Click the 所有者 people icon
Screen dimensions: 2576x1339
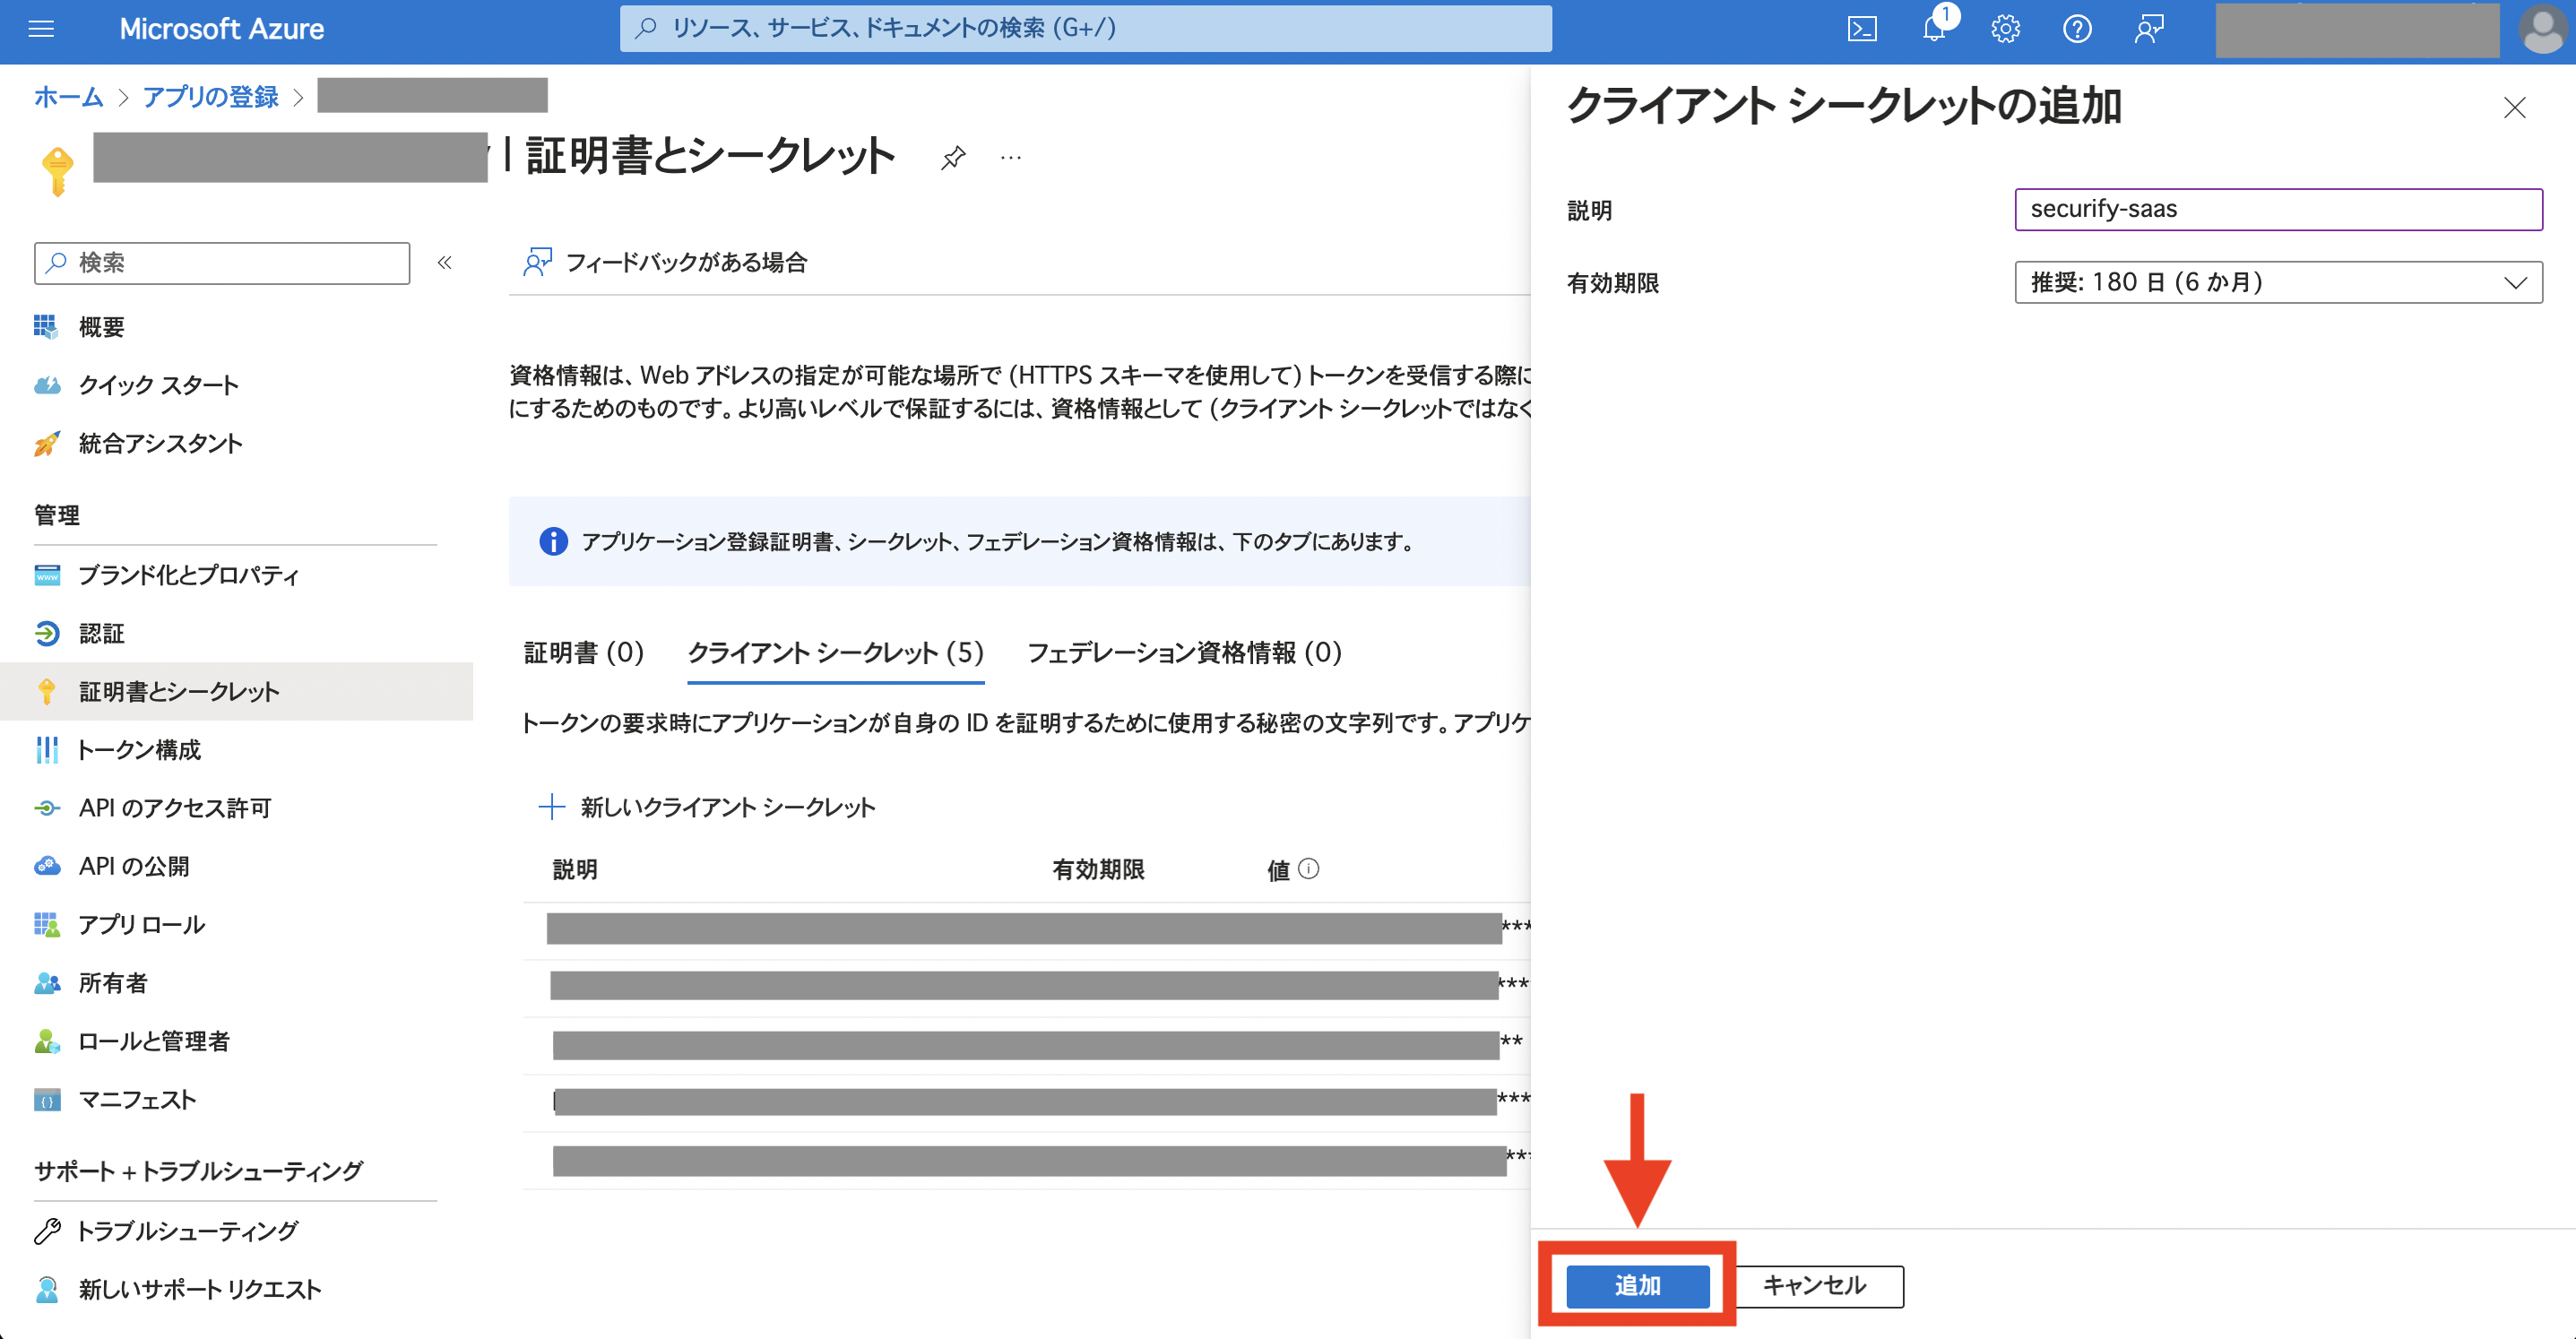pyautogui.click(x=46, y=983)
